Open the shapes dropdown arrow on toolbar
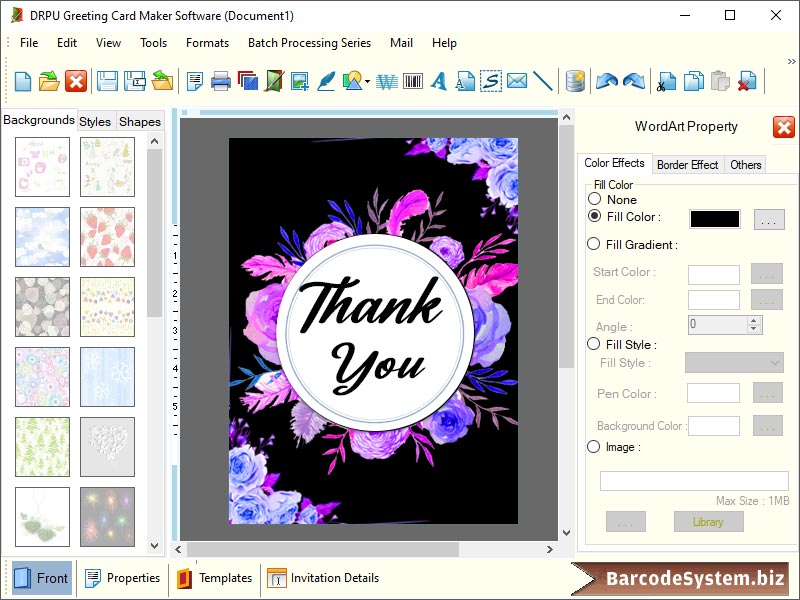Screen dimensions: 800x600 [x=367, y=82]
